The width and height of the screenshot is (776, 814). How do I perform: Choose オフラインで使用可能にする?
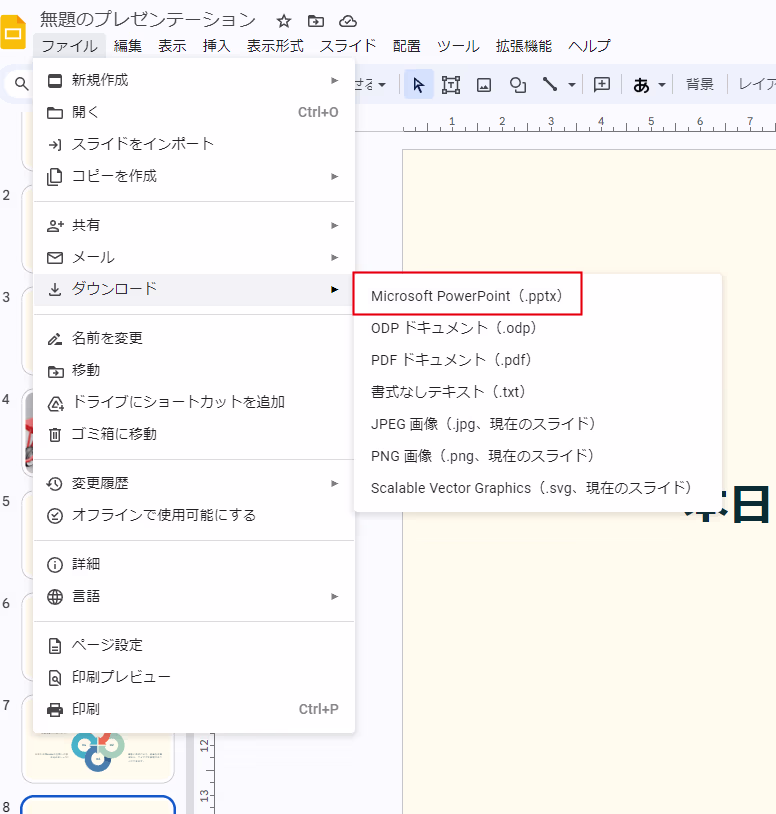point(194,515)
